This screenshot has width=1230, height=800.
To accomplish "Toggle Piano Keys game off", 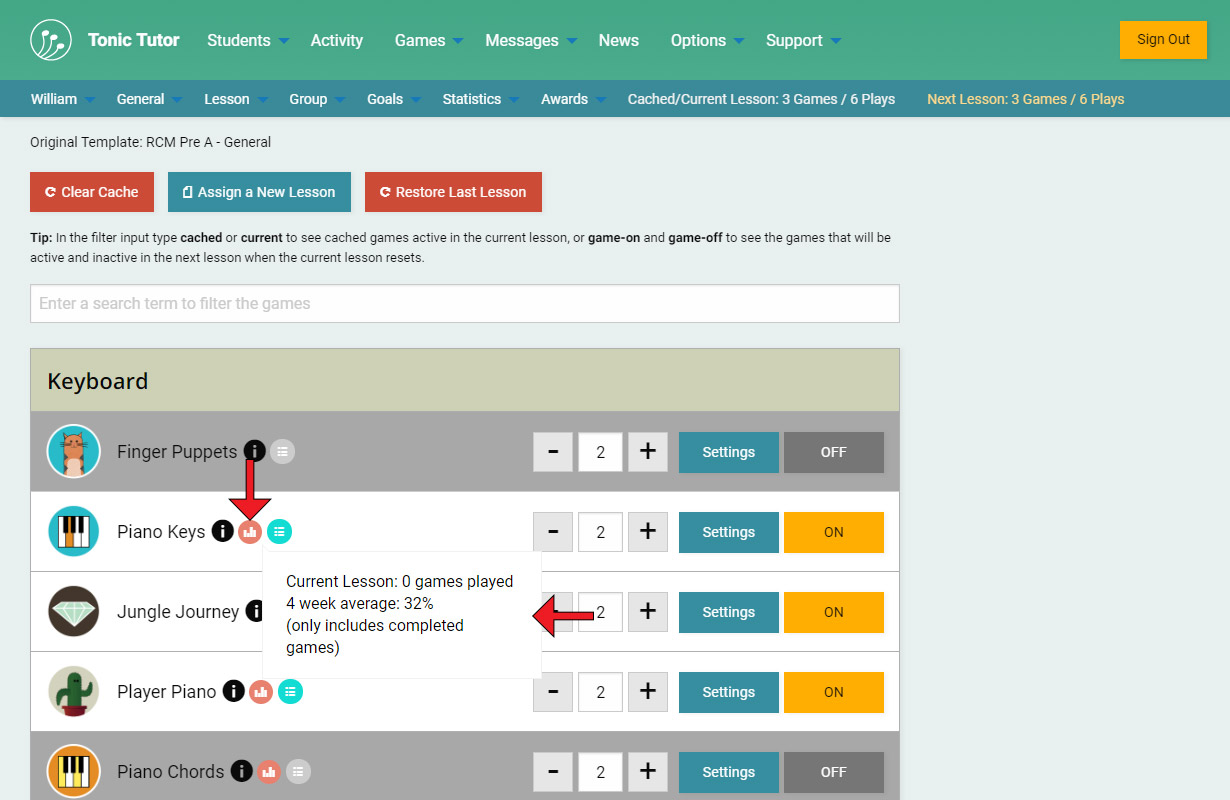I will point(833,532).
